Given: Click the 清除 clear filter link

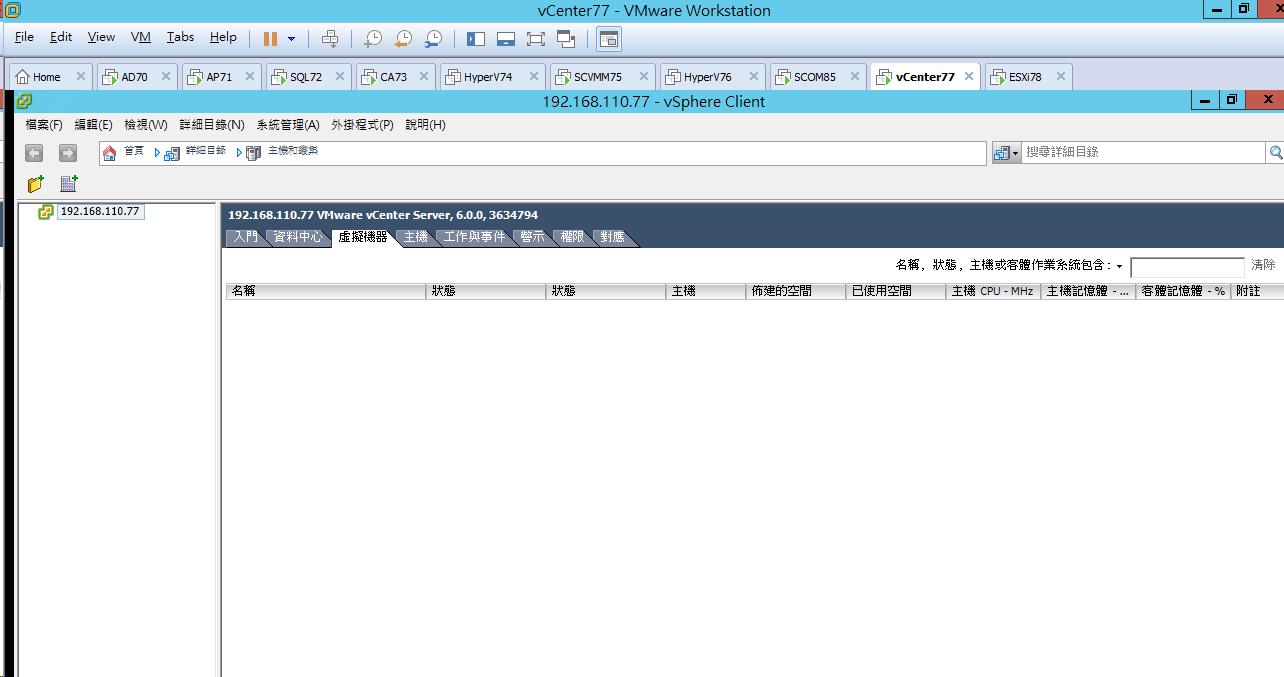Looking at the screenshot, I should tap(1263, 265).
